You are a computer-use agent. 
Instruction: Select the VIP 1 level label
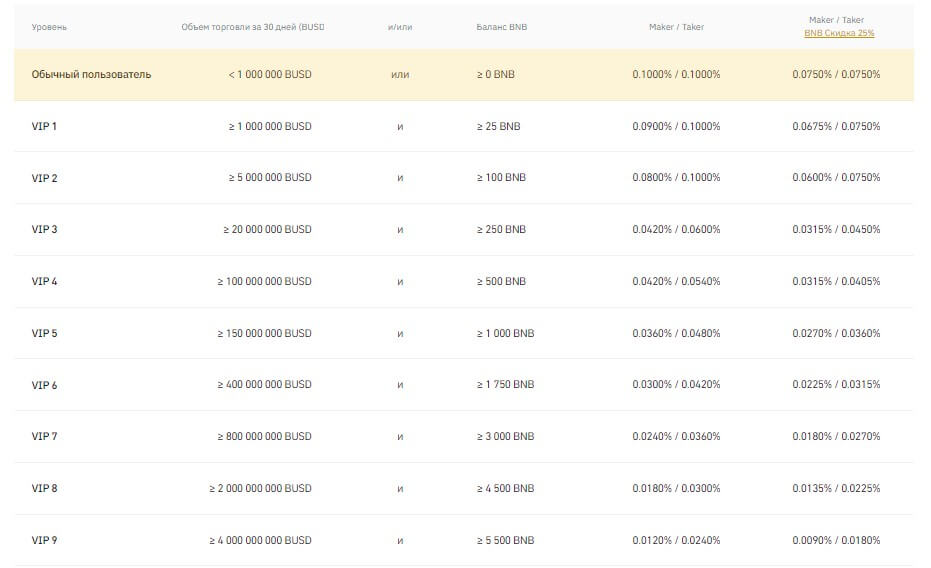pos(45,127)
